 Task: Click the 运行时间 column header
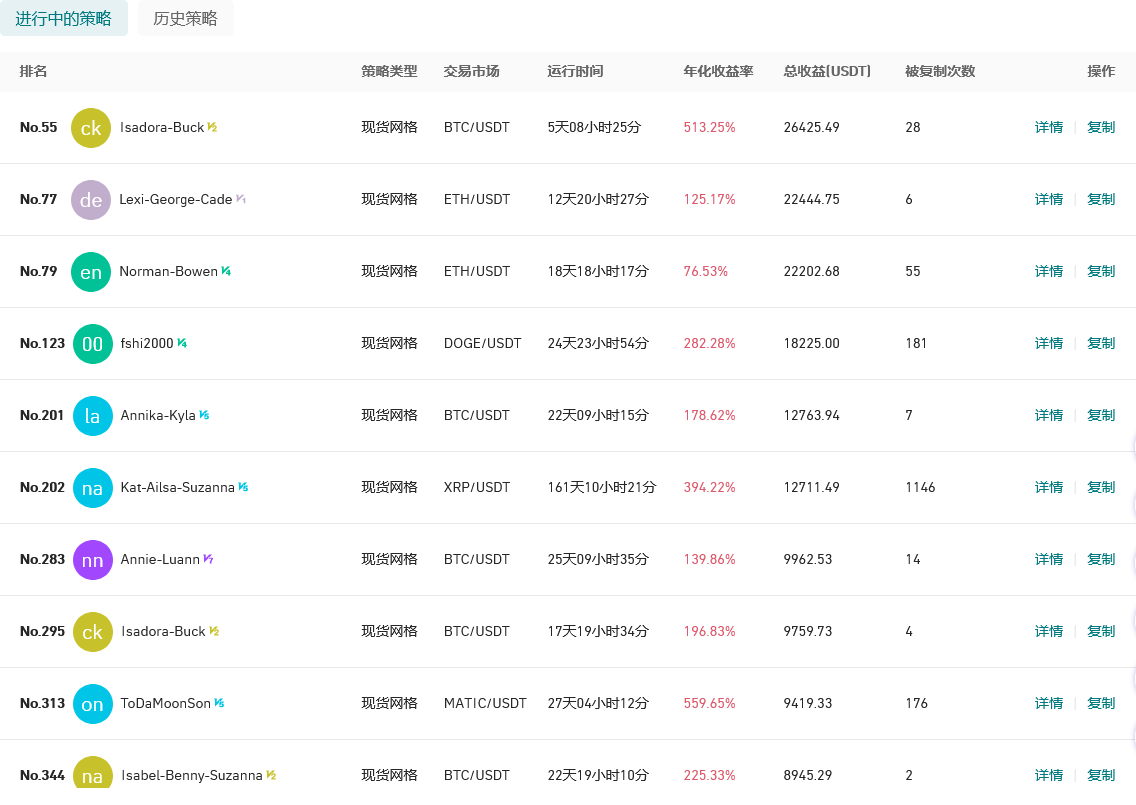click(x=575, y=71)
